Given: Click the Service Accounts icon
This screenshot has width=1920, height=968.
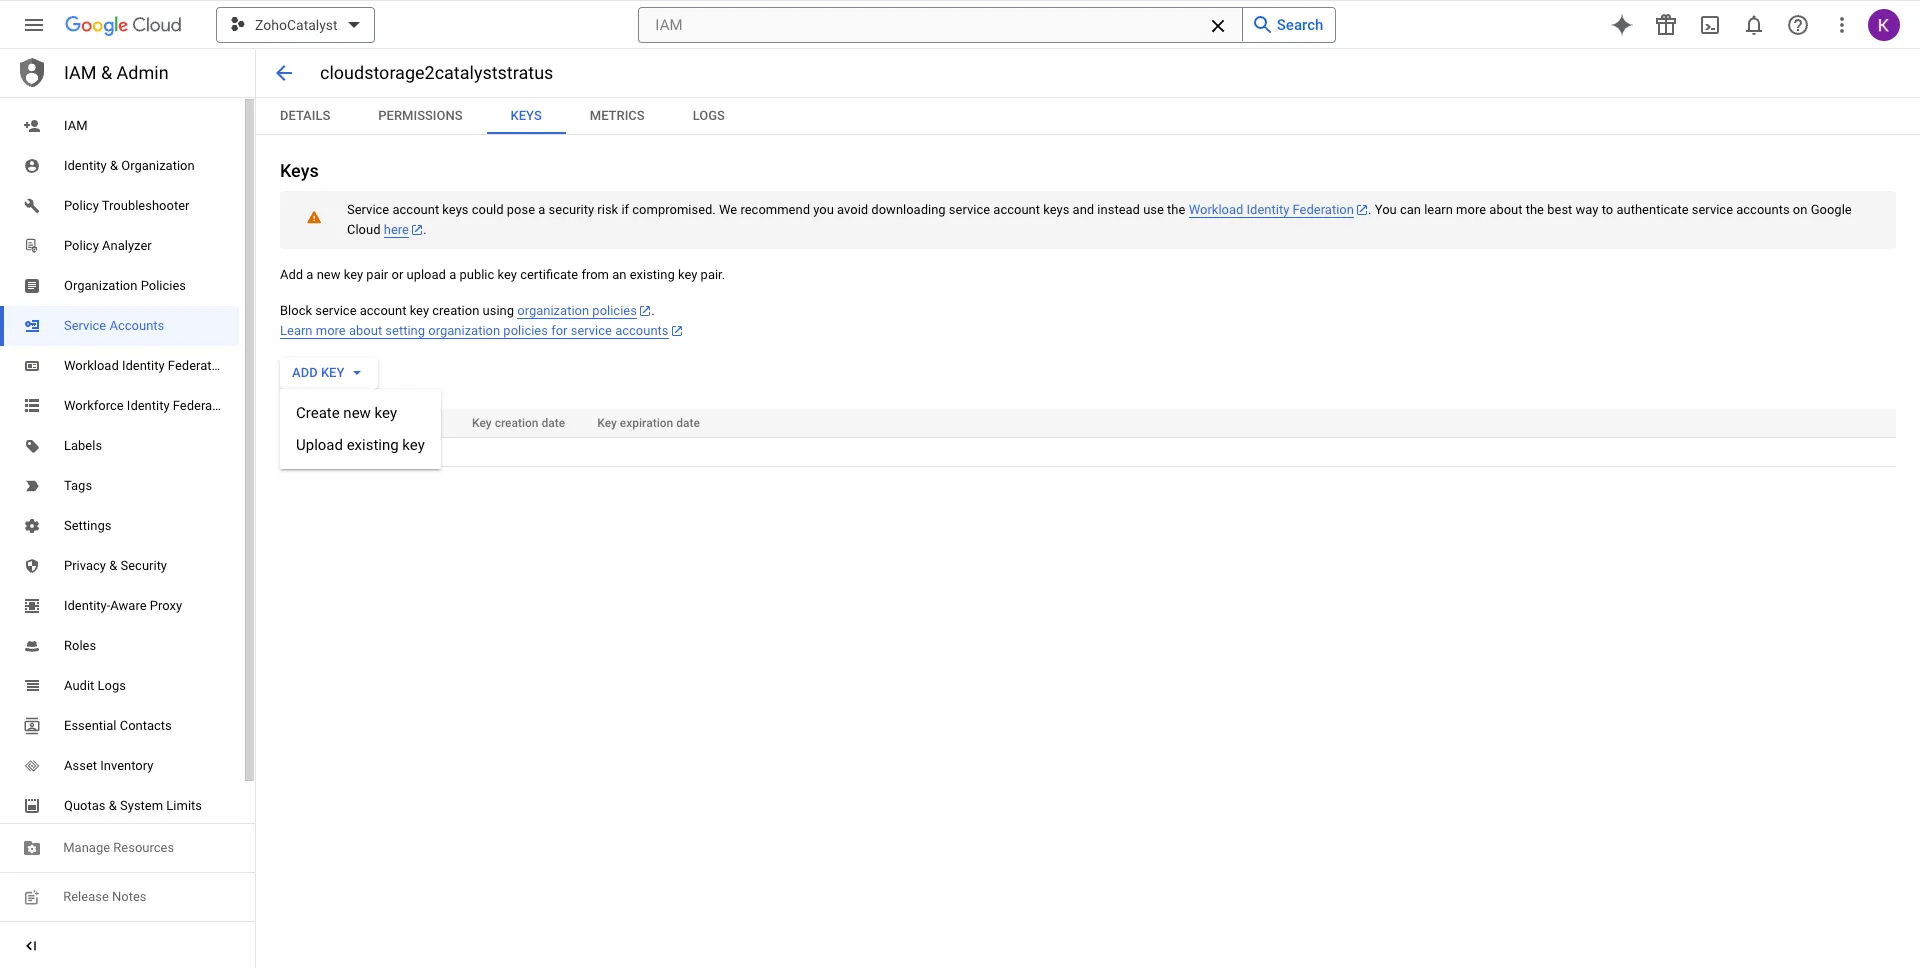Looking at the screenshot, I should pos(32,326).
